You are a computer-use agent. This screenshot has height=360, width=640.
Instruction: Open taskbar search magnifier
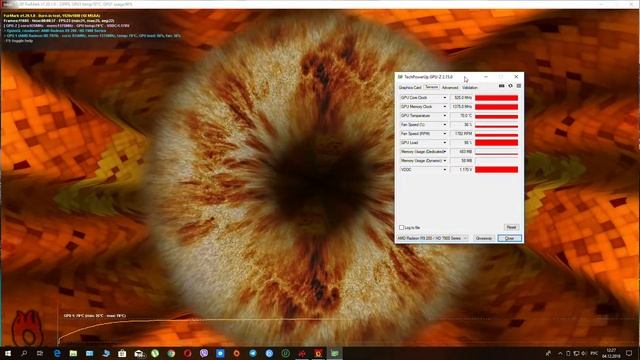click(24, 353)
